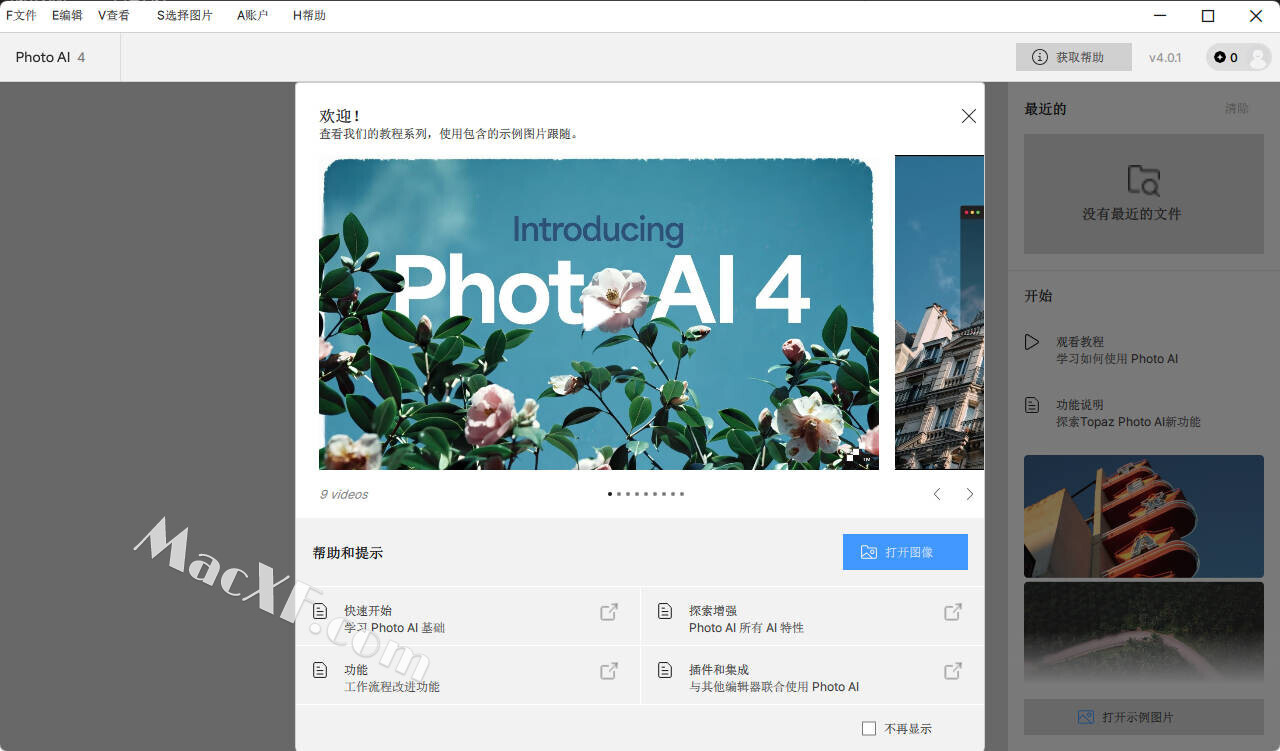Select the last carousel pagination dot
The height and width of the screenshot is (751, 1280).
pyautogui.click(x=682, y=494)
